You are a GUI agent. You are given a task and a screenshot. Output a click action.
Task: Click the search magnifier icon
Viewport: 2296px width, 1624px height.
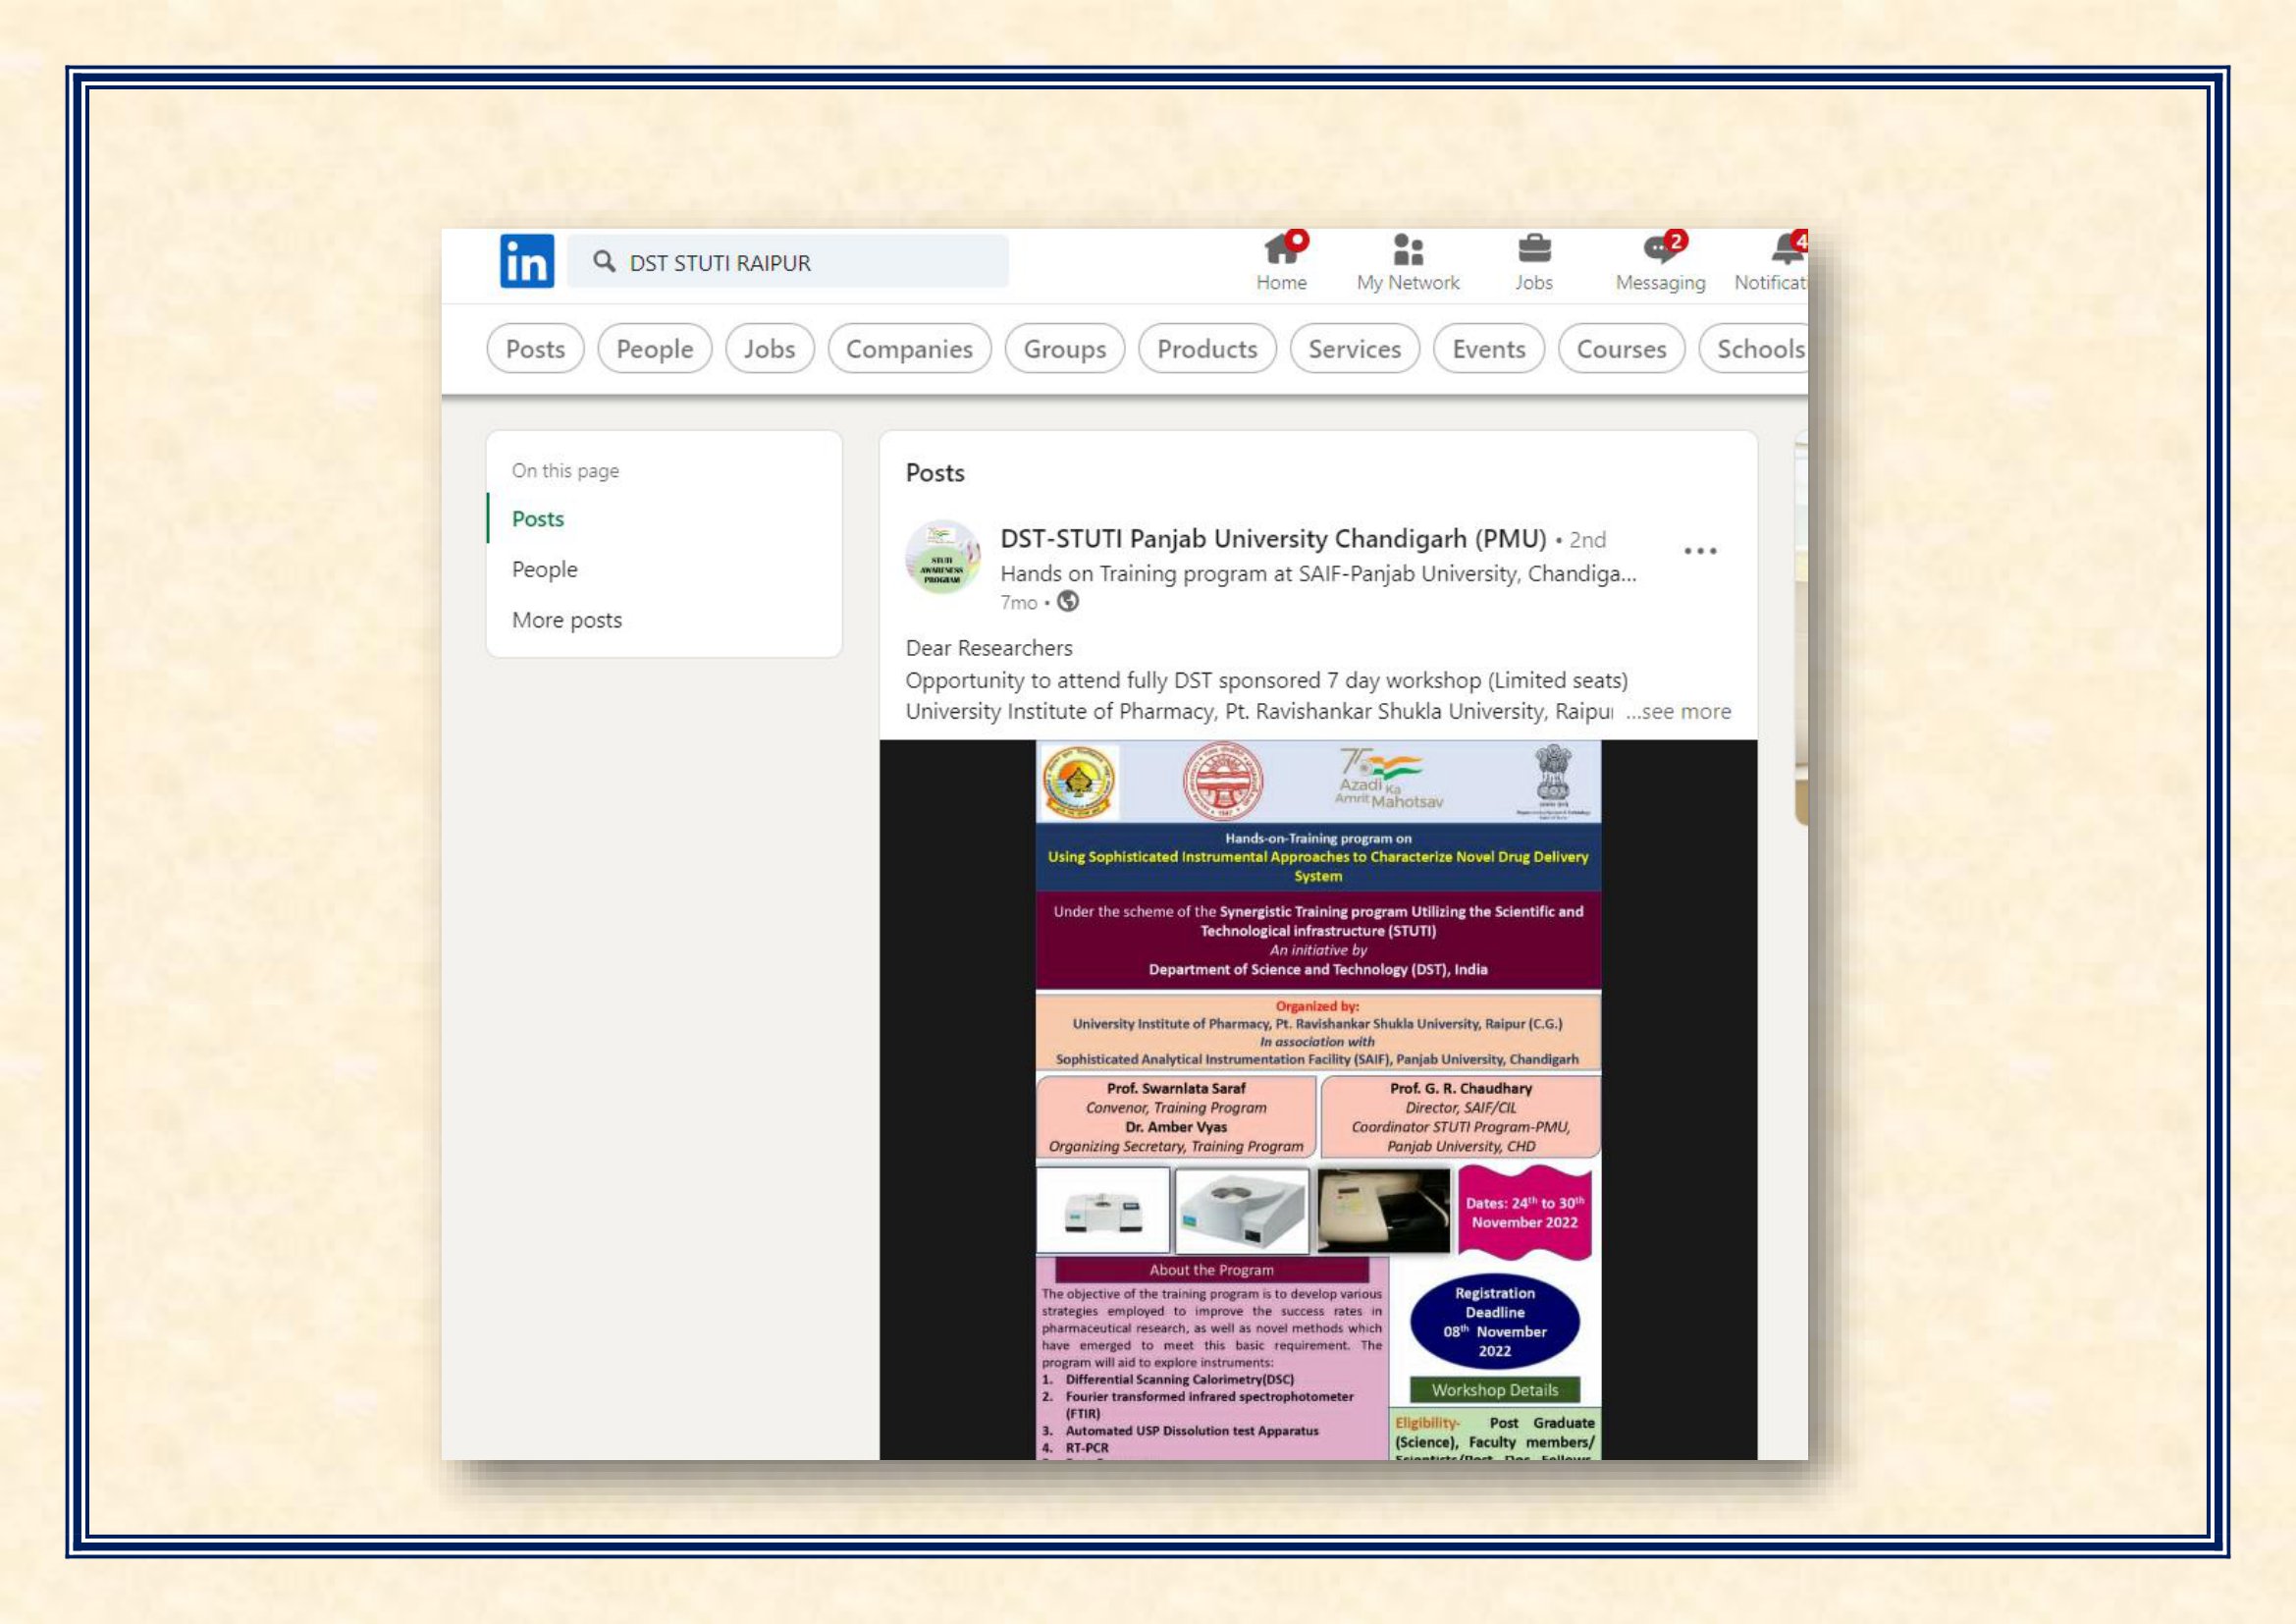[x=604, y=262]
